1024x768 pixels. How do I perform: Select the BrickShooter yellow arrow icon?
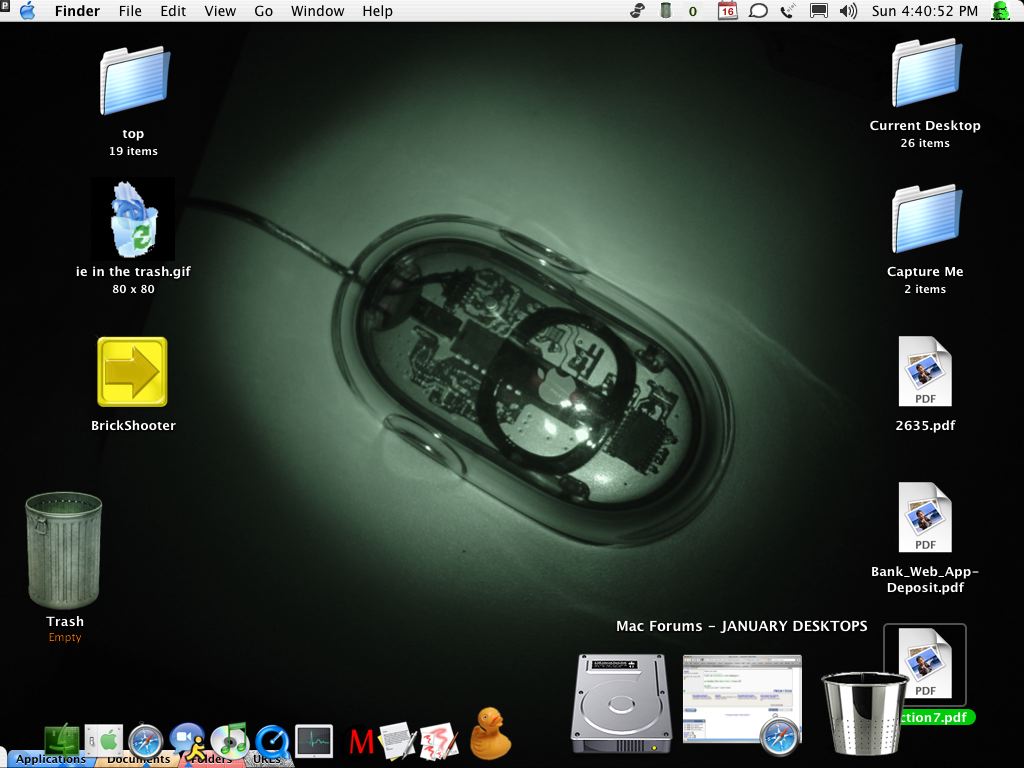click(x=133, y=372)
